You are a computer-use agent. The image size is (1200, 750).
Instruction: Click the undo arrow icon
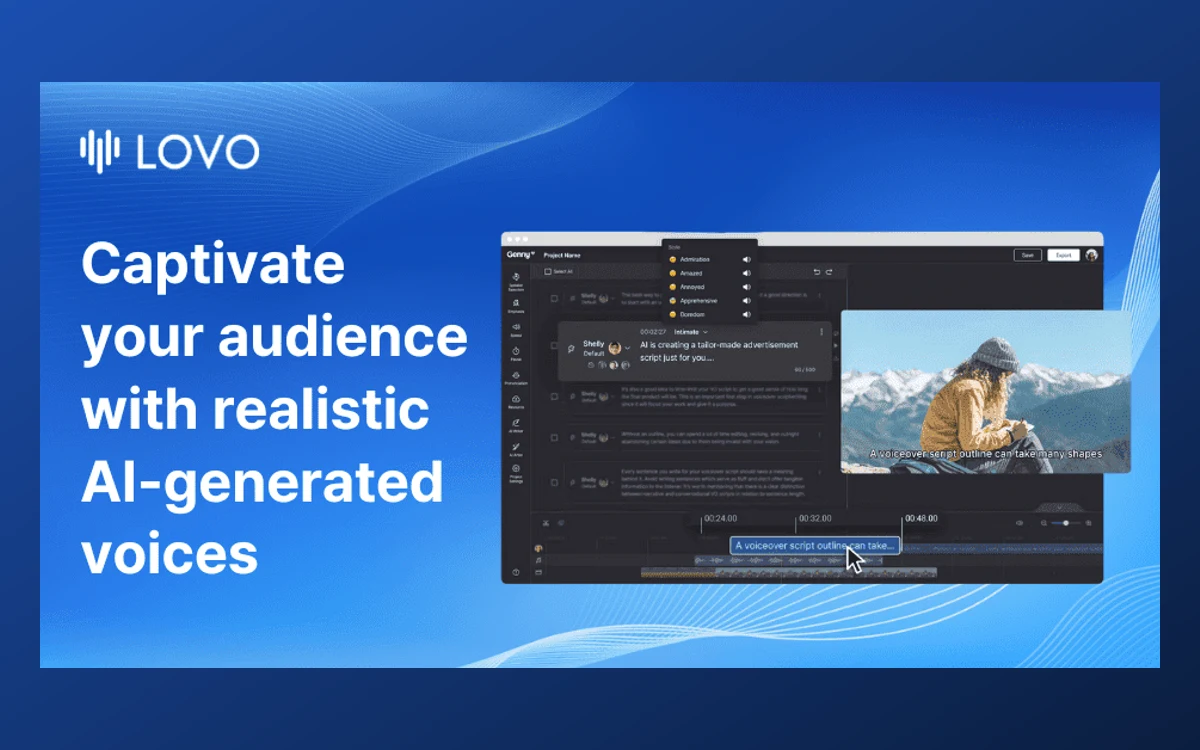point(817,272)
